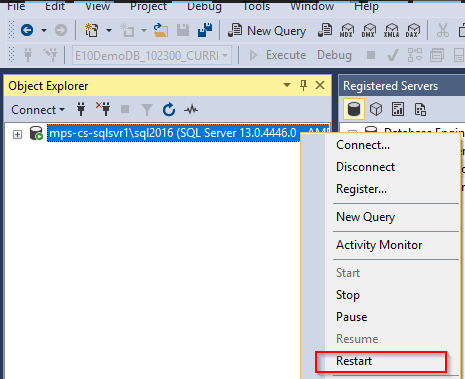Open the Debug menu
The width and height of the screenshot is (465, 379).
click(204, 6)
